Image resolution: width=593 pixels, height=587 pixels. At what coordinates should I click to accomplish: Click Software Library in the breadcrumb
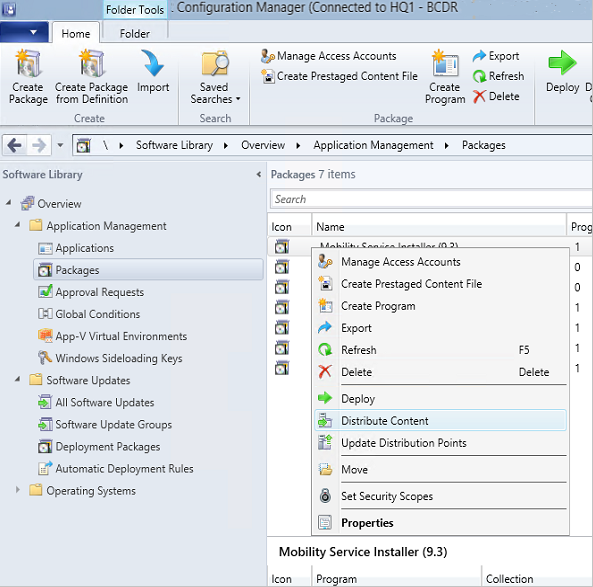point(174,145)
